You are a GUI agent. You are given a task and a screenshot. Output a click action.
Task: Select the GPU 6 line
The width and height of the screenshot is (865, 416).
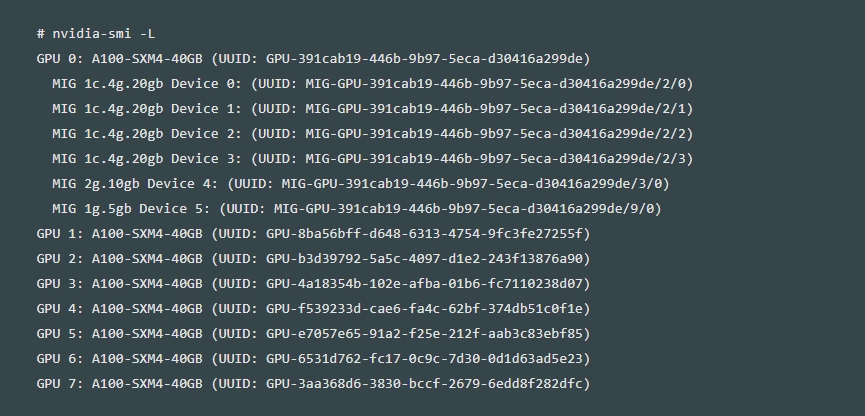click(x=313, y=359)
